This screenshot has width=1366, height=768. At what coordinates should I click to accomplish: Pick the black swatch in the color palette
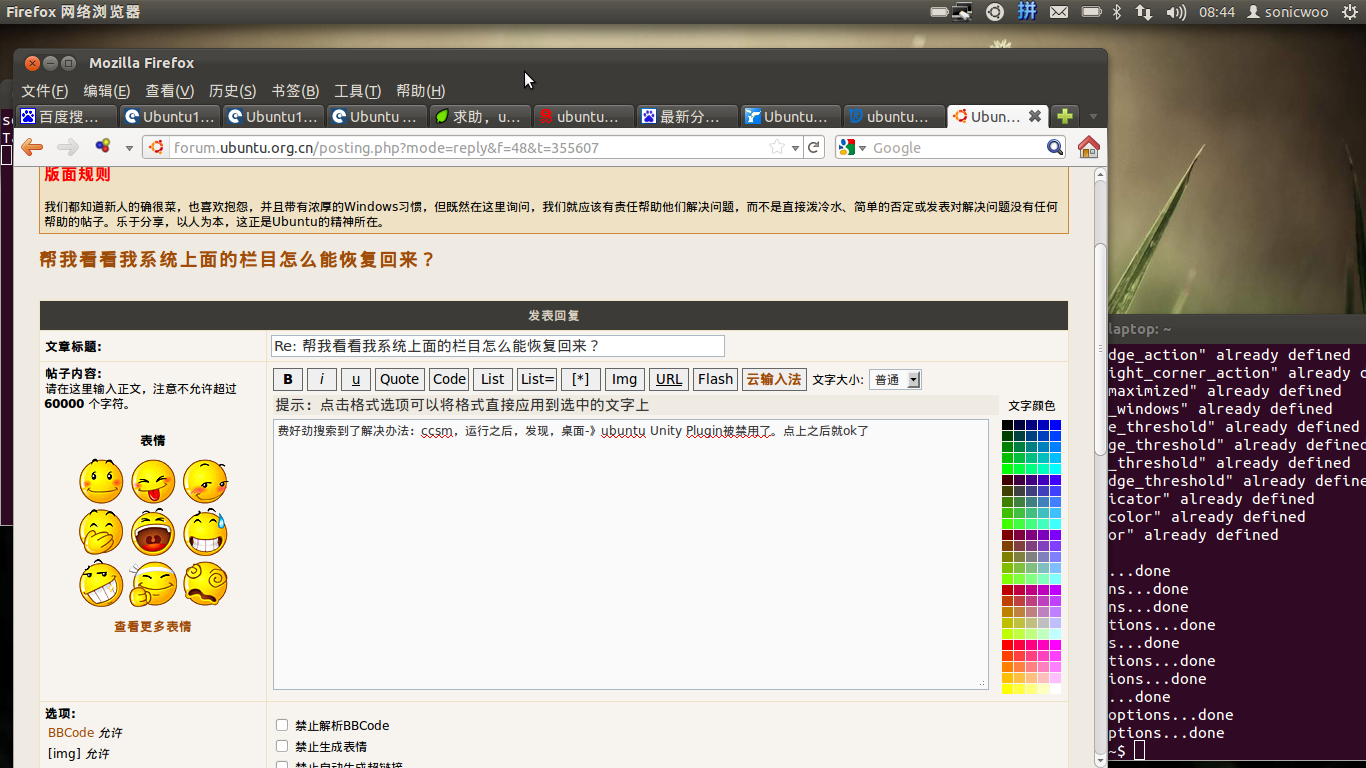point(1007,425)
